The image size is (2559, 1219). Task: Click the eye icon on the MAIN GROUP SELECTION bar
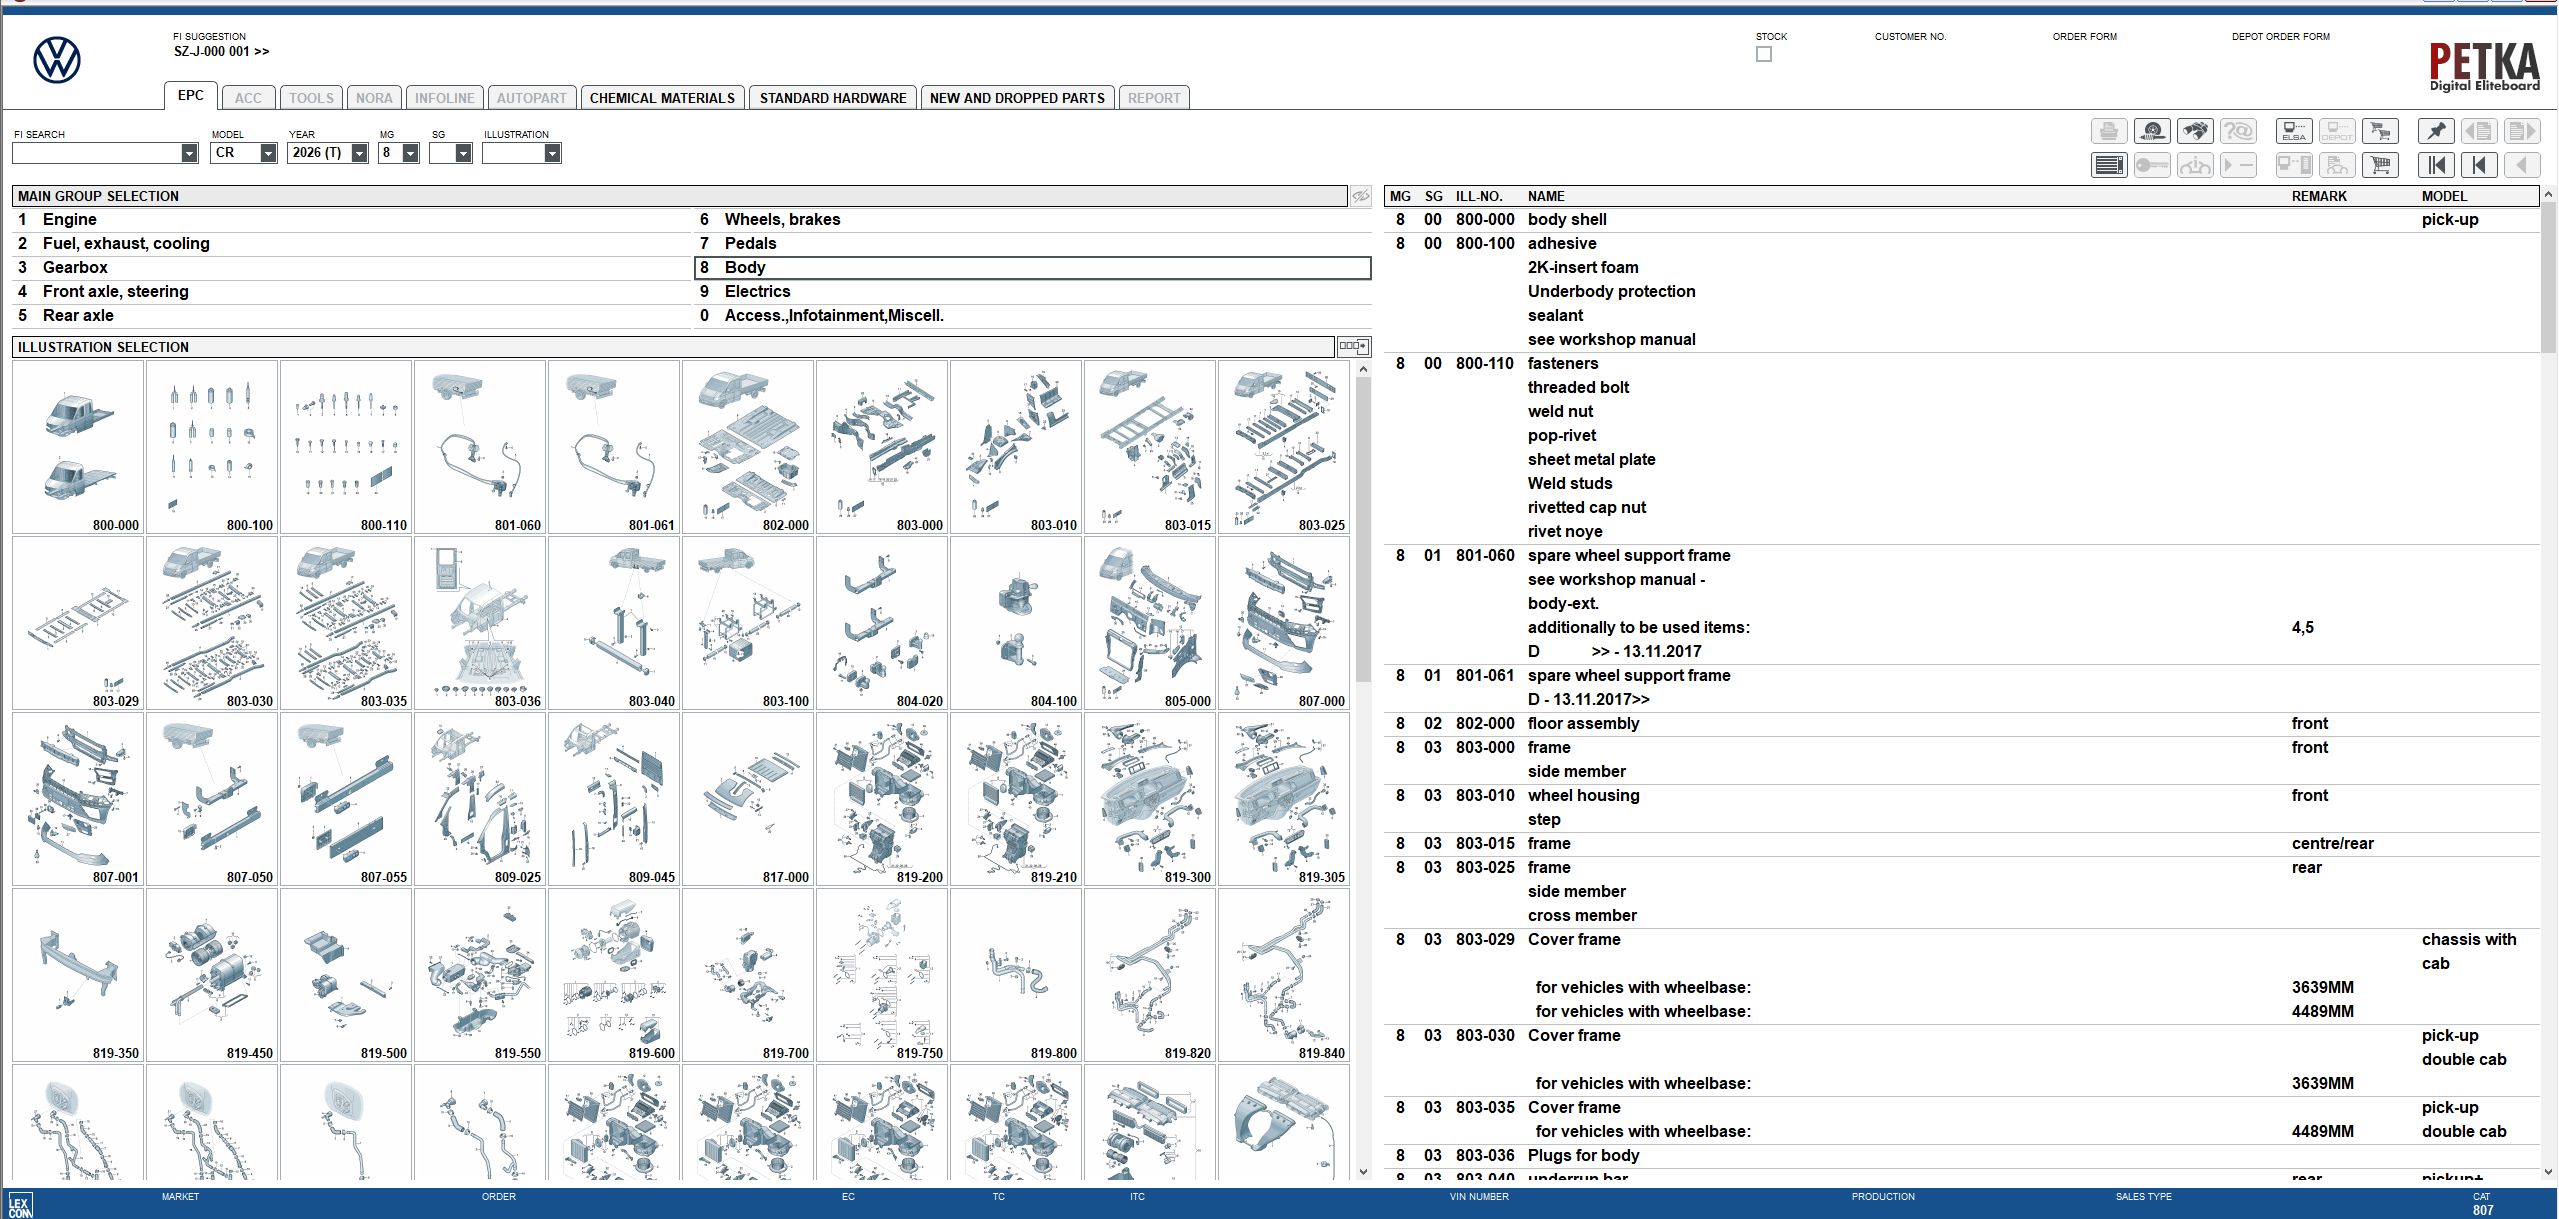(x=1360, y=196)
